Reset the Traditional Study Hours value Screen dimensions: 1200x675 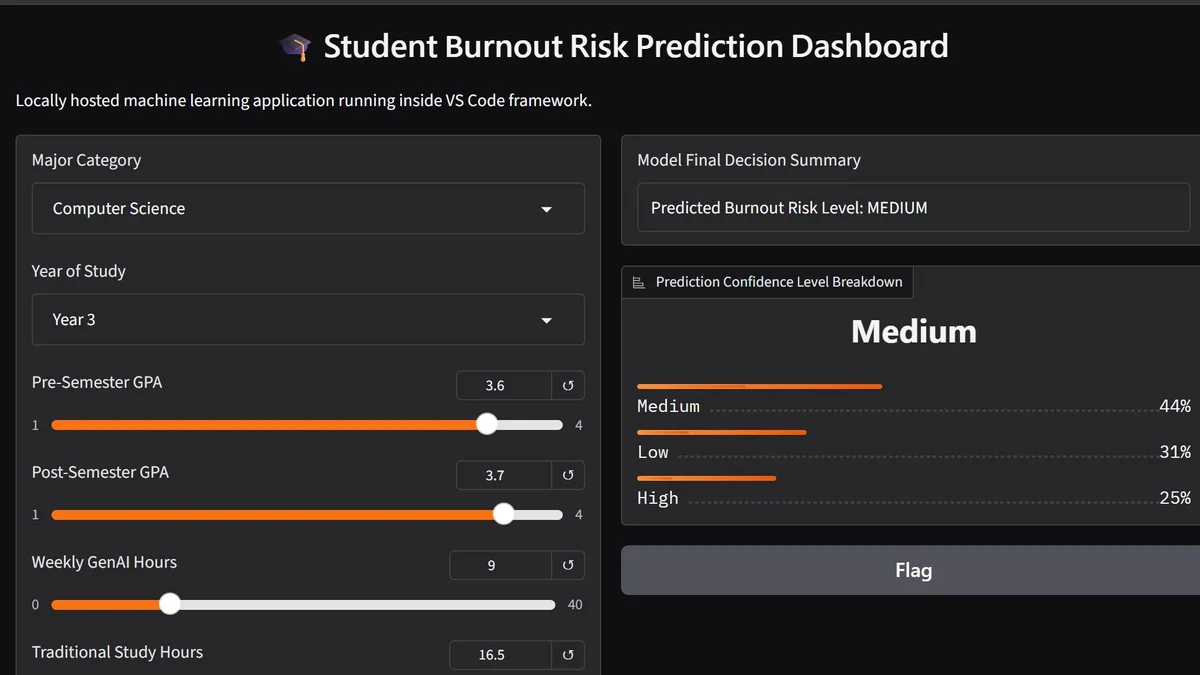568,655
